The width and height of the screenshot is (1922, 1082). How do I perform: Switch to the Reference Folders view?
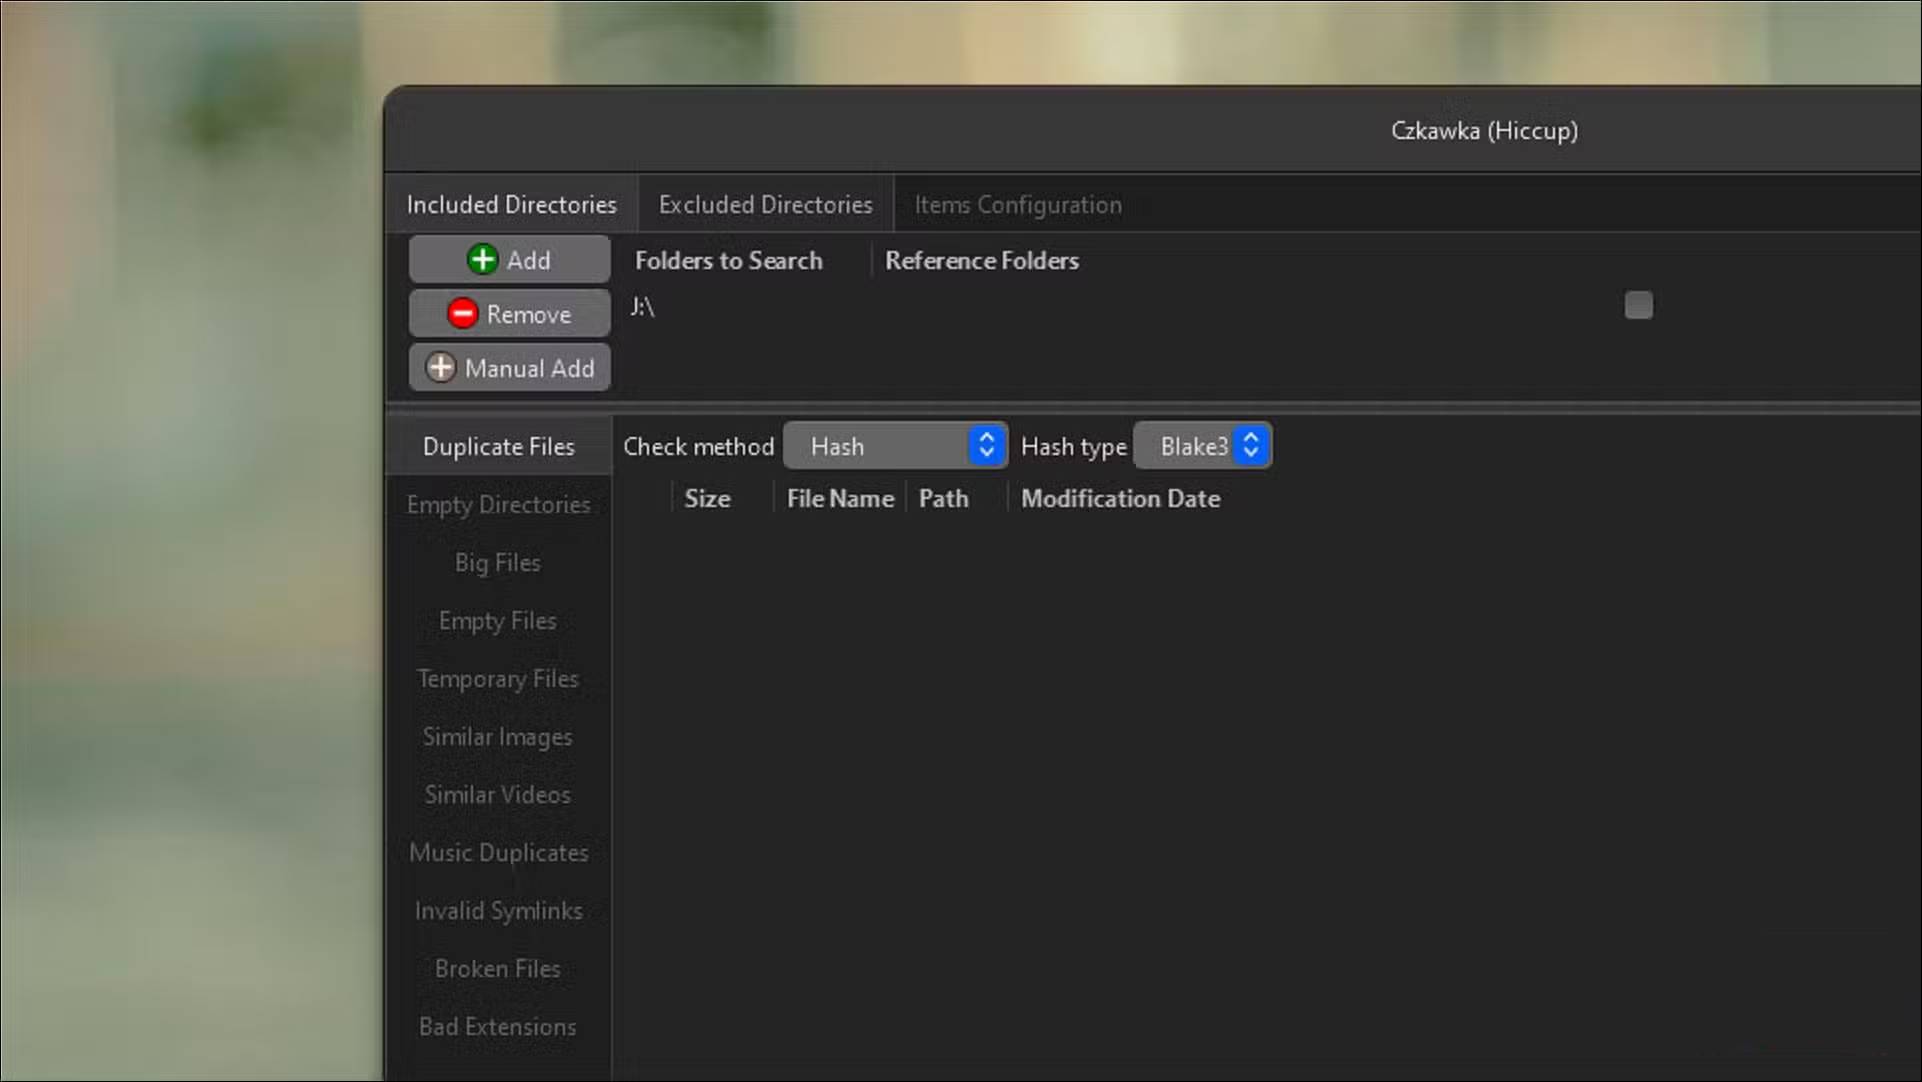(x=981, y=260)
